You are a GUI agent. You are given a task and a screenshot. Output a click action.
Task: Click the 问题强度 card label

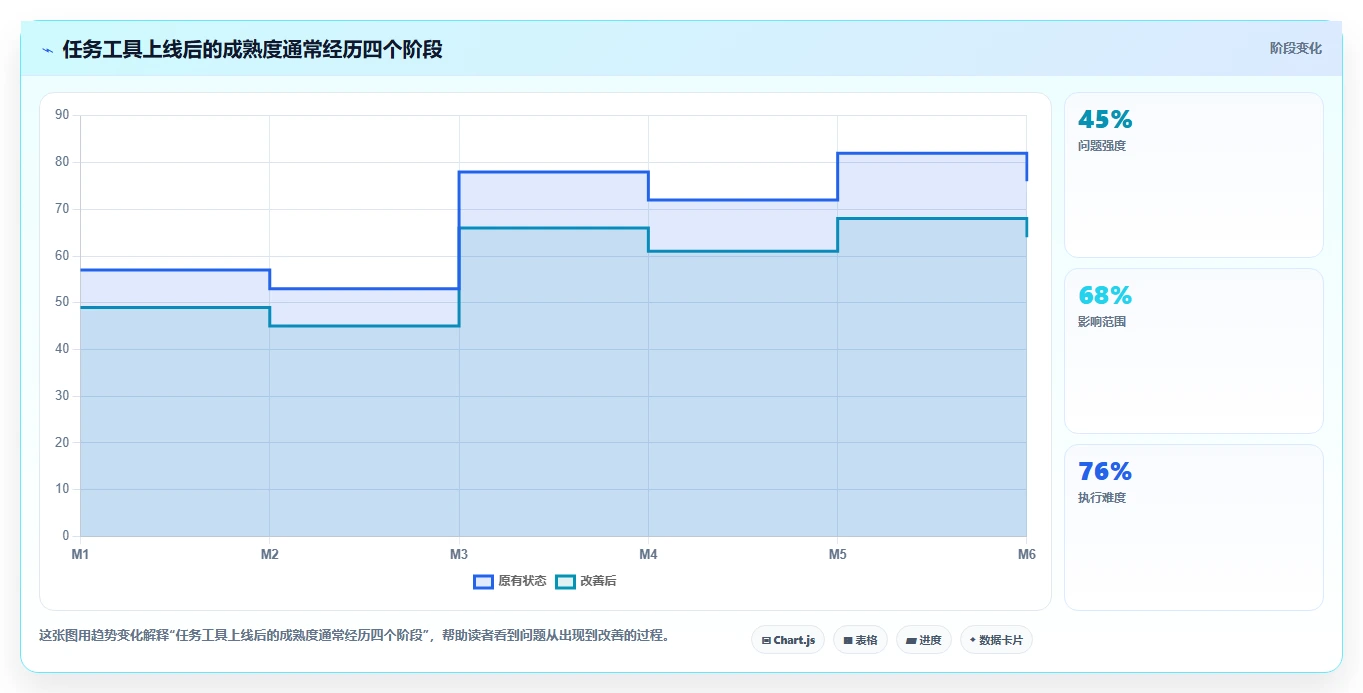1102,146
